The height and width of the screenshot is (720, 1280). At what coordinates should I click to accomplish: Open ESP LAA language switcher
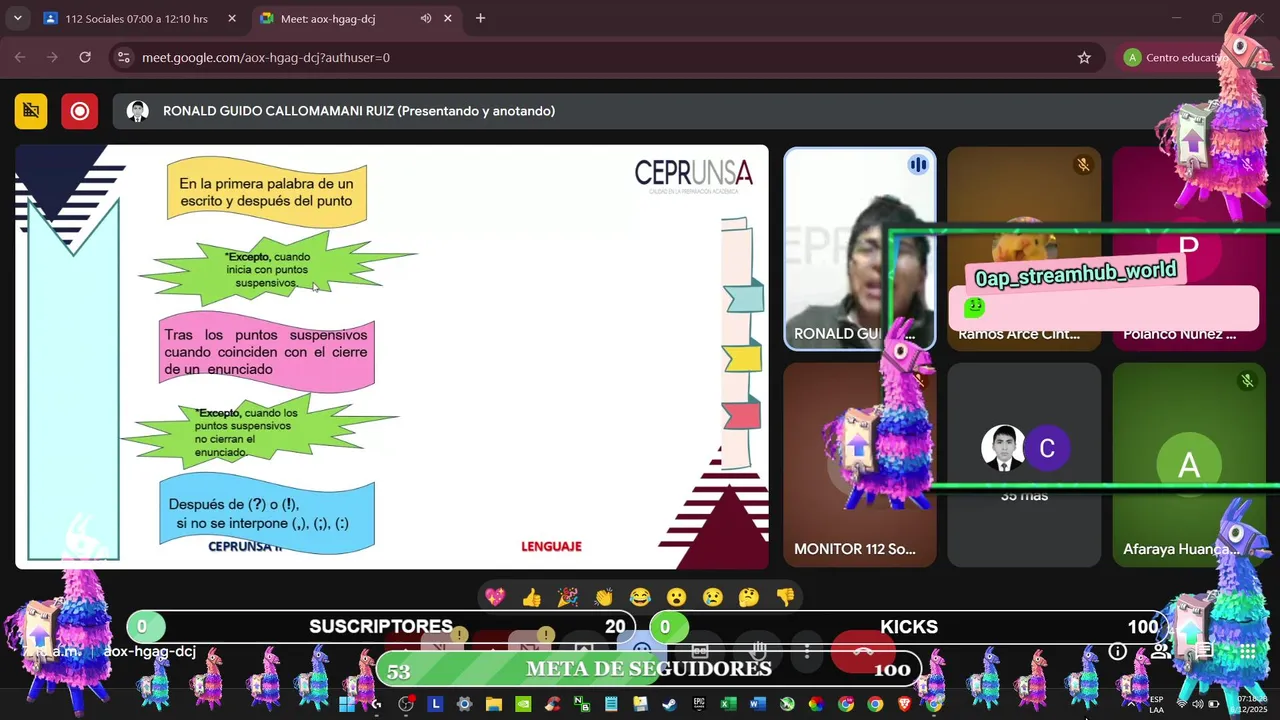1156,704
